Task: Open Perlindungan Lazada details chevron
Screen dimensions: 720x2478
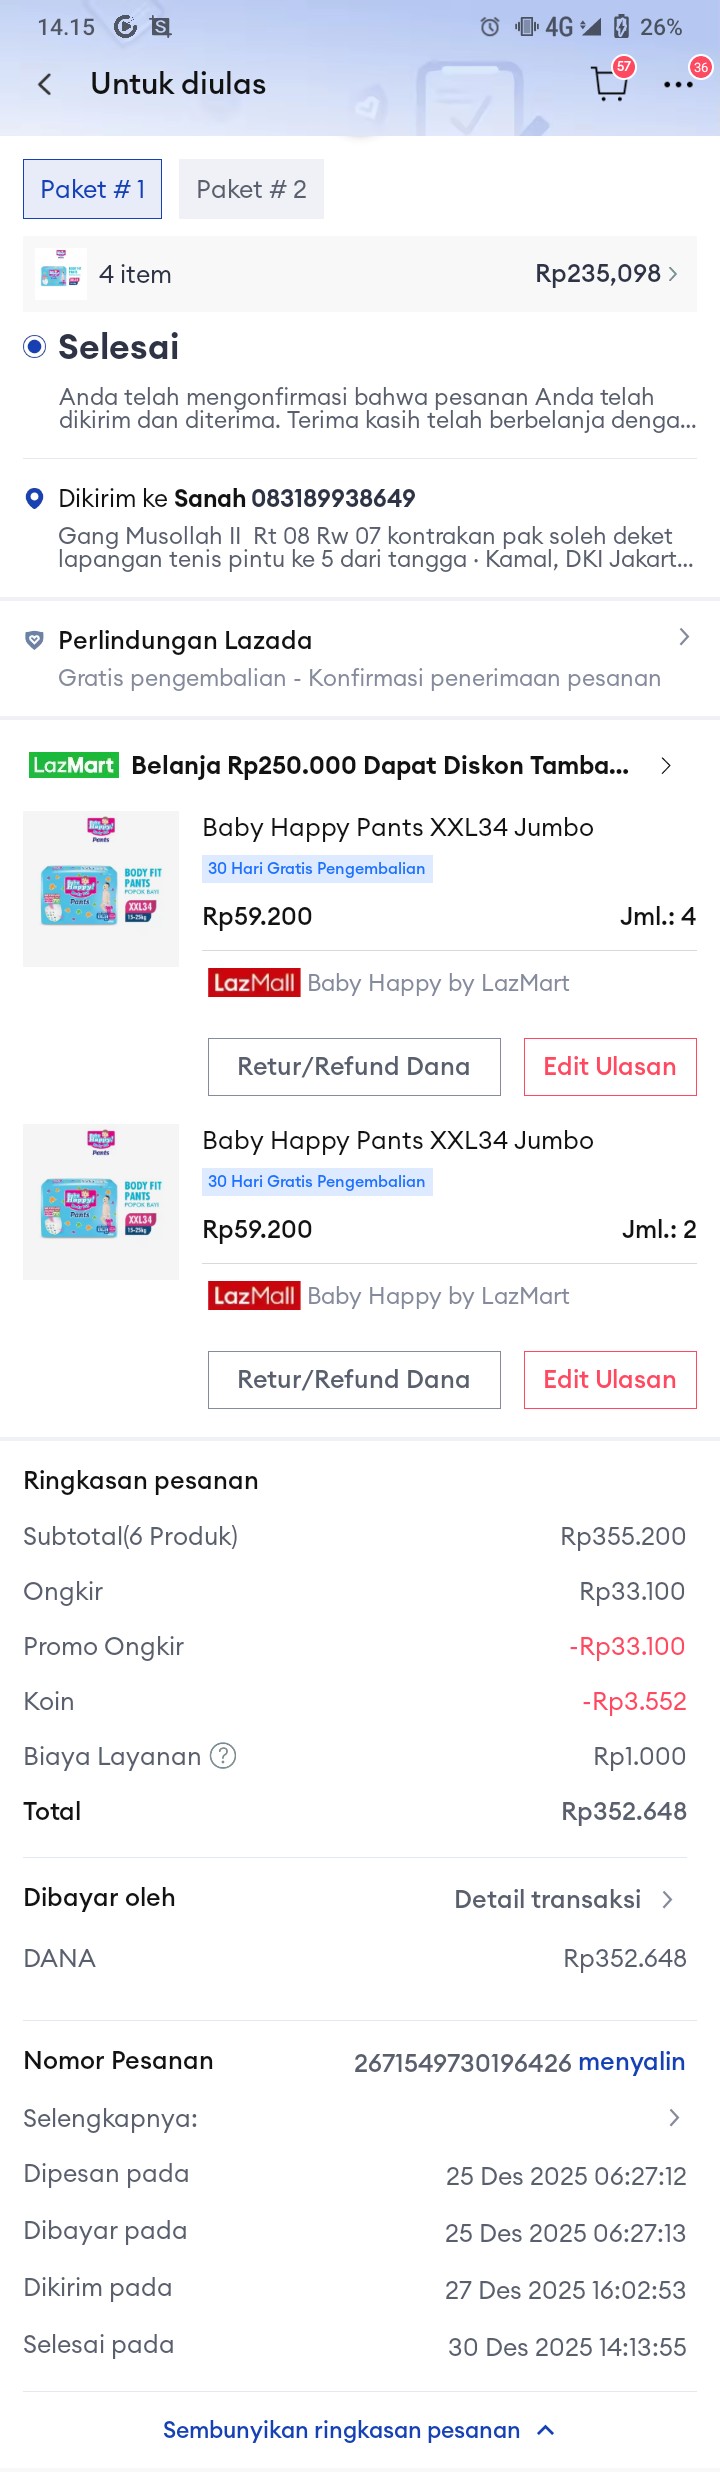Action: [x=684, y=637]
